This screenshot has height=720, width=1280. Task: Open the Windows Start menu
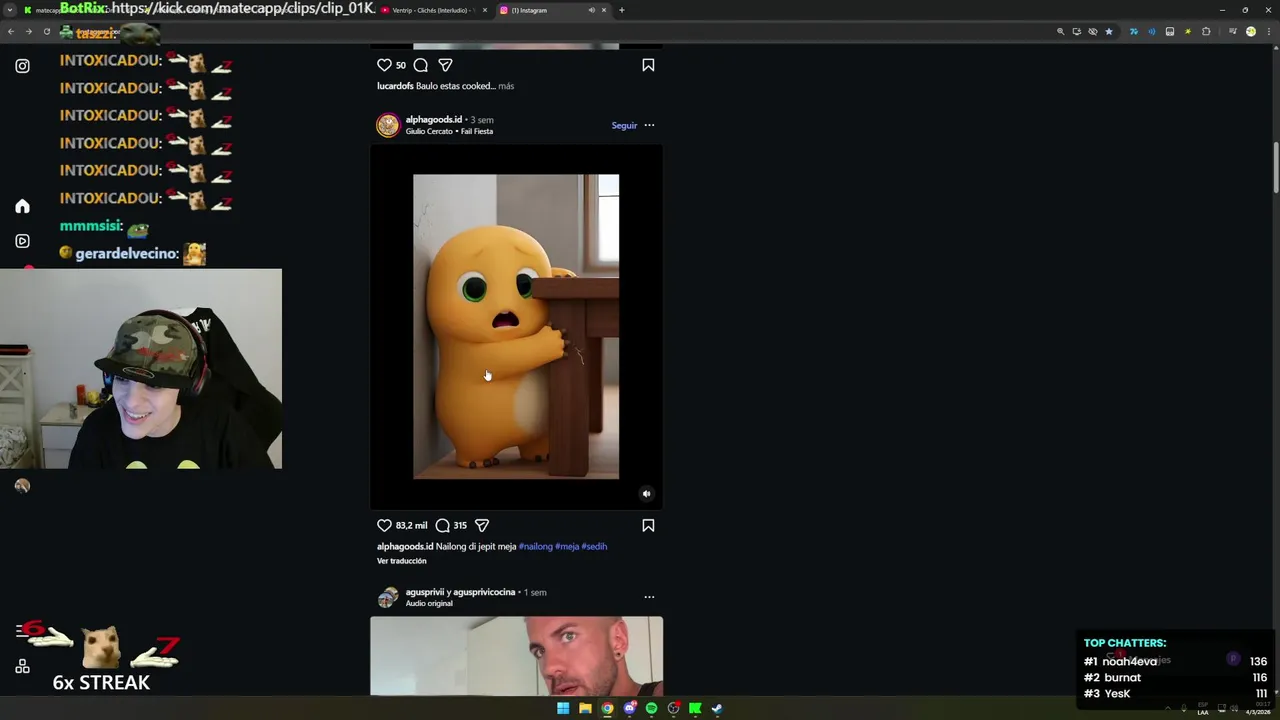pyautogui.click(x=563, y=708)
